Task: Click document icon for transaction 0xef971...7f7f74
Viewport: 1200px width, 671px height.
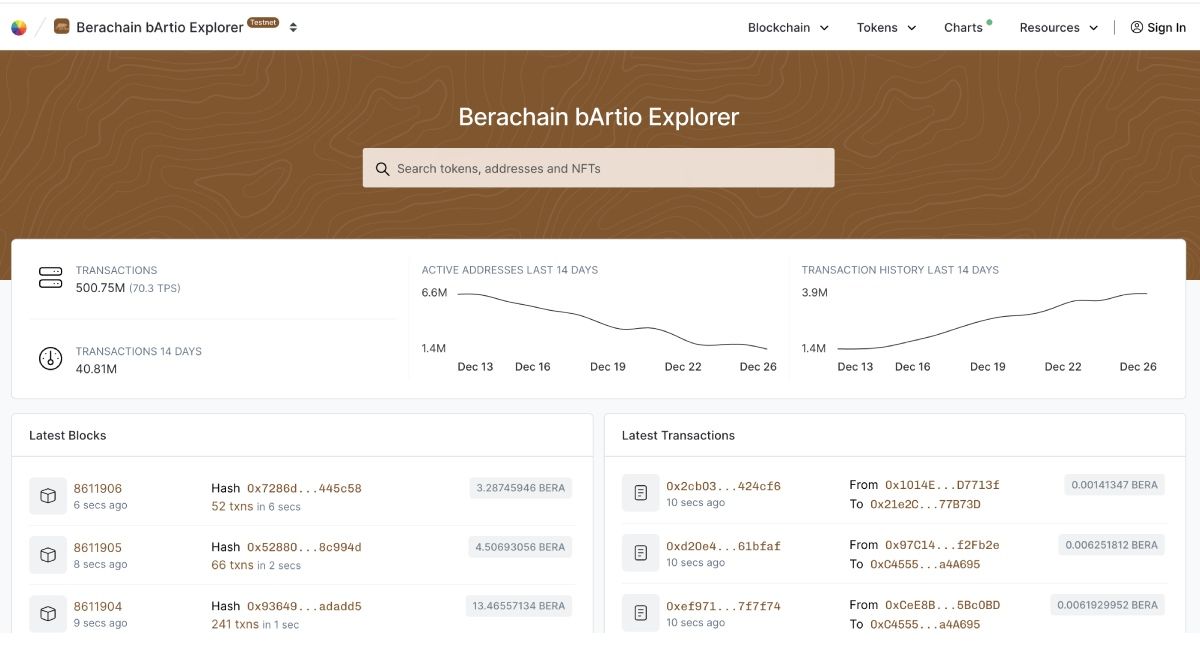Action: point(641,613)
